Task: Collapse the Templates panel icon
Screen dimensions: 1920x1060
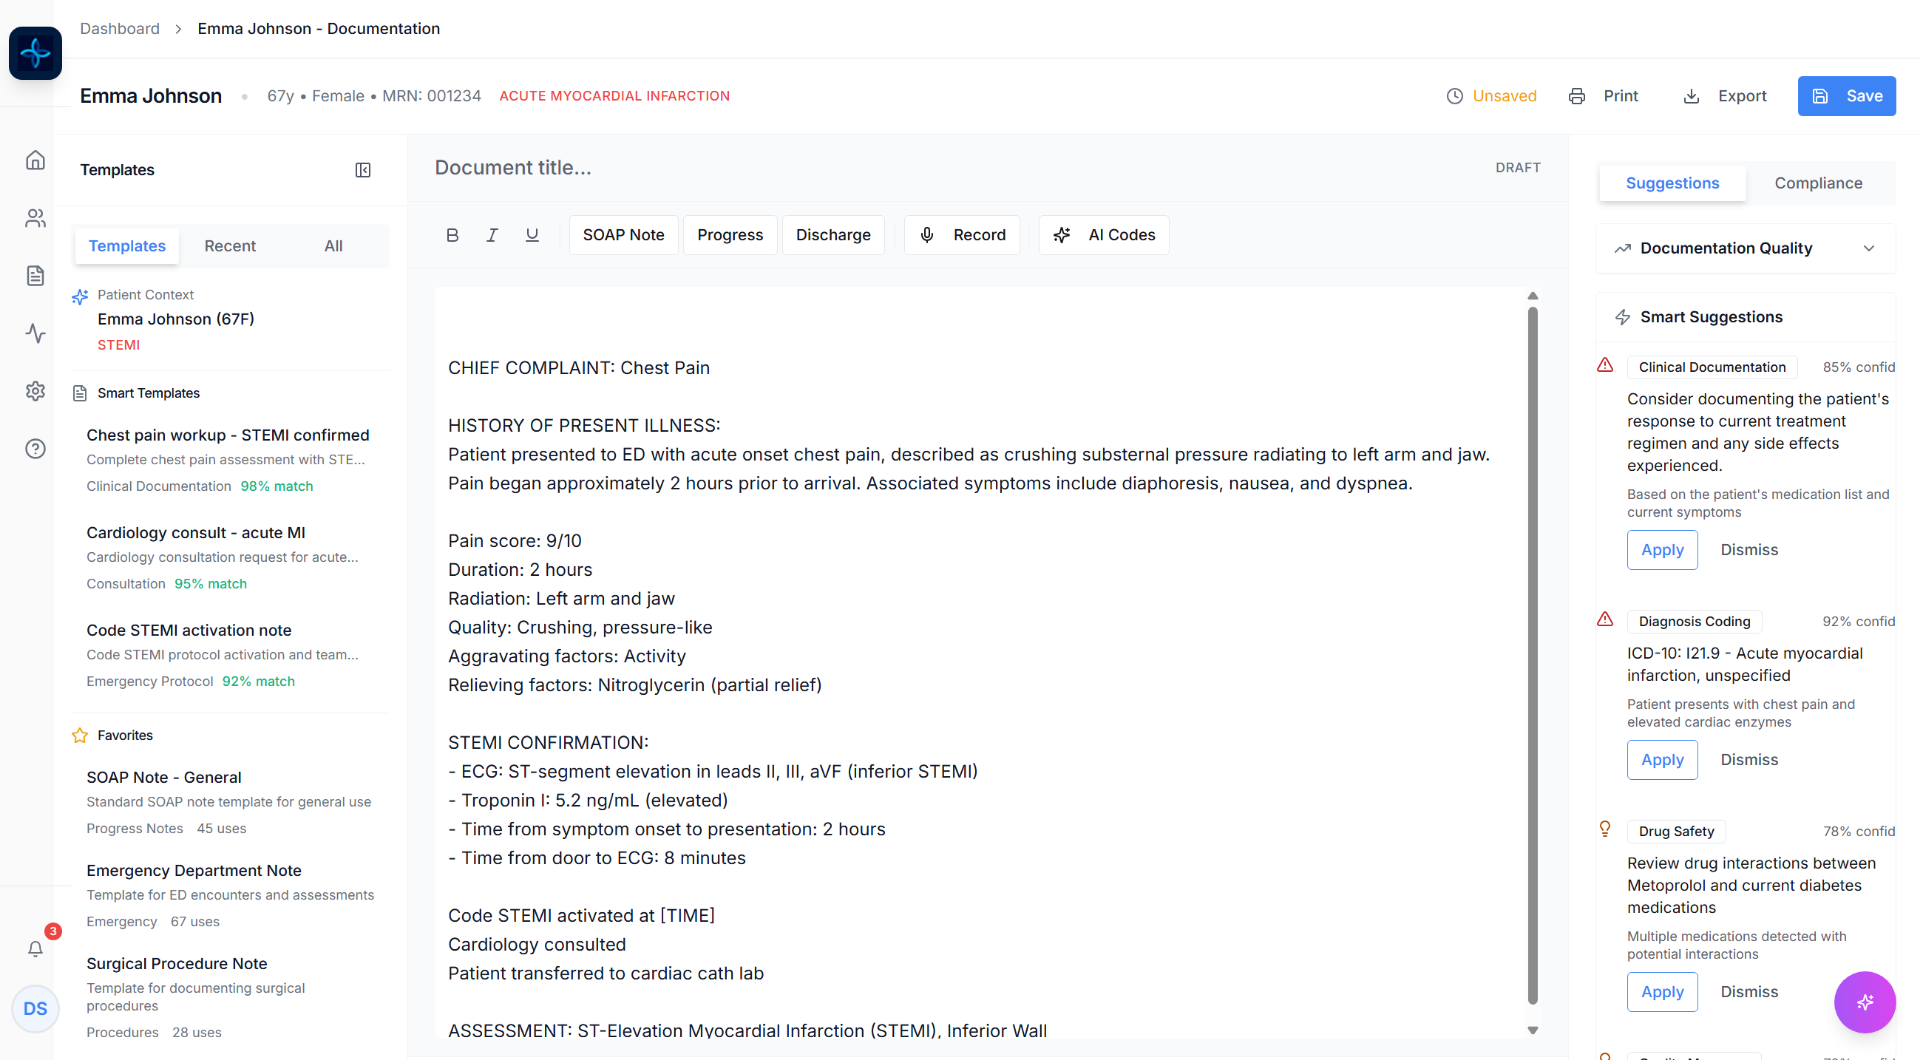Action: [363, 170]
